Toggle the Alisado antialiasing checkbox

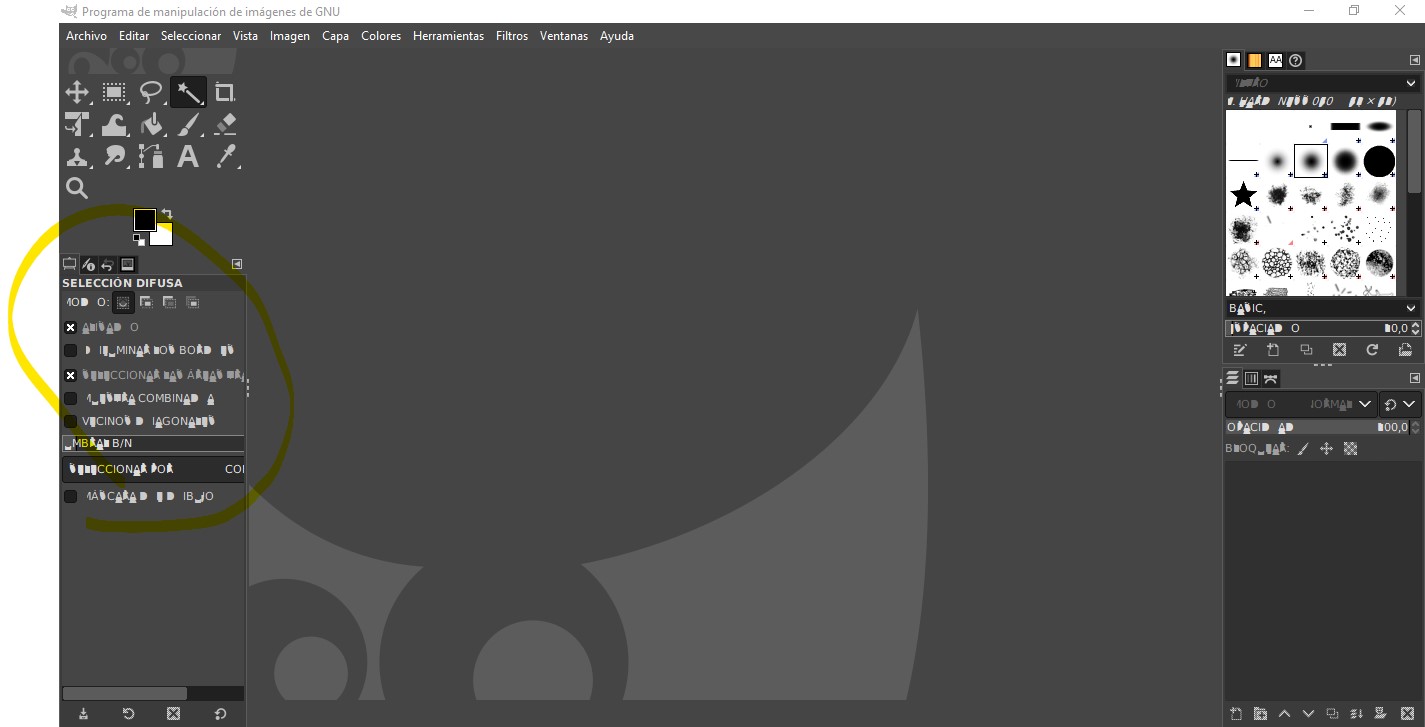click(x=70, y=327)
